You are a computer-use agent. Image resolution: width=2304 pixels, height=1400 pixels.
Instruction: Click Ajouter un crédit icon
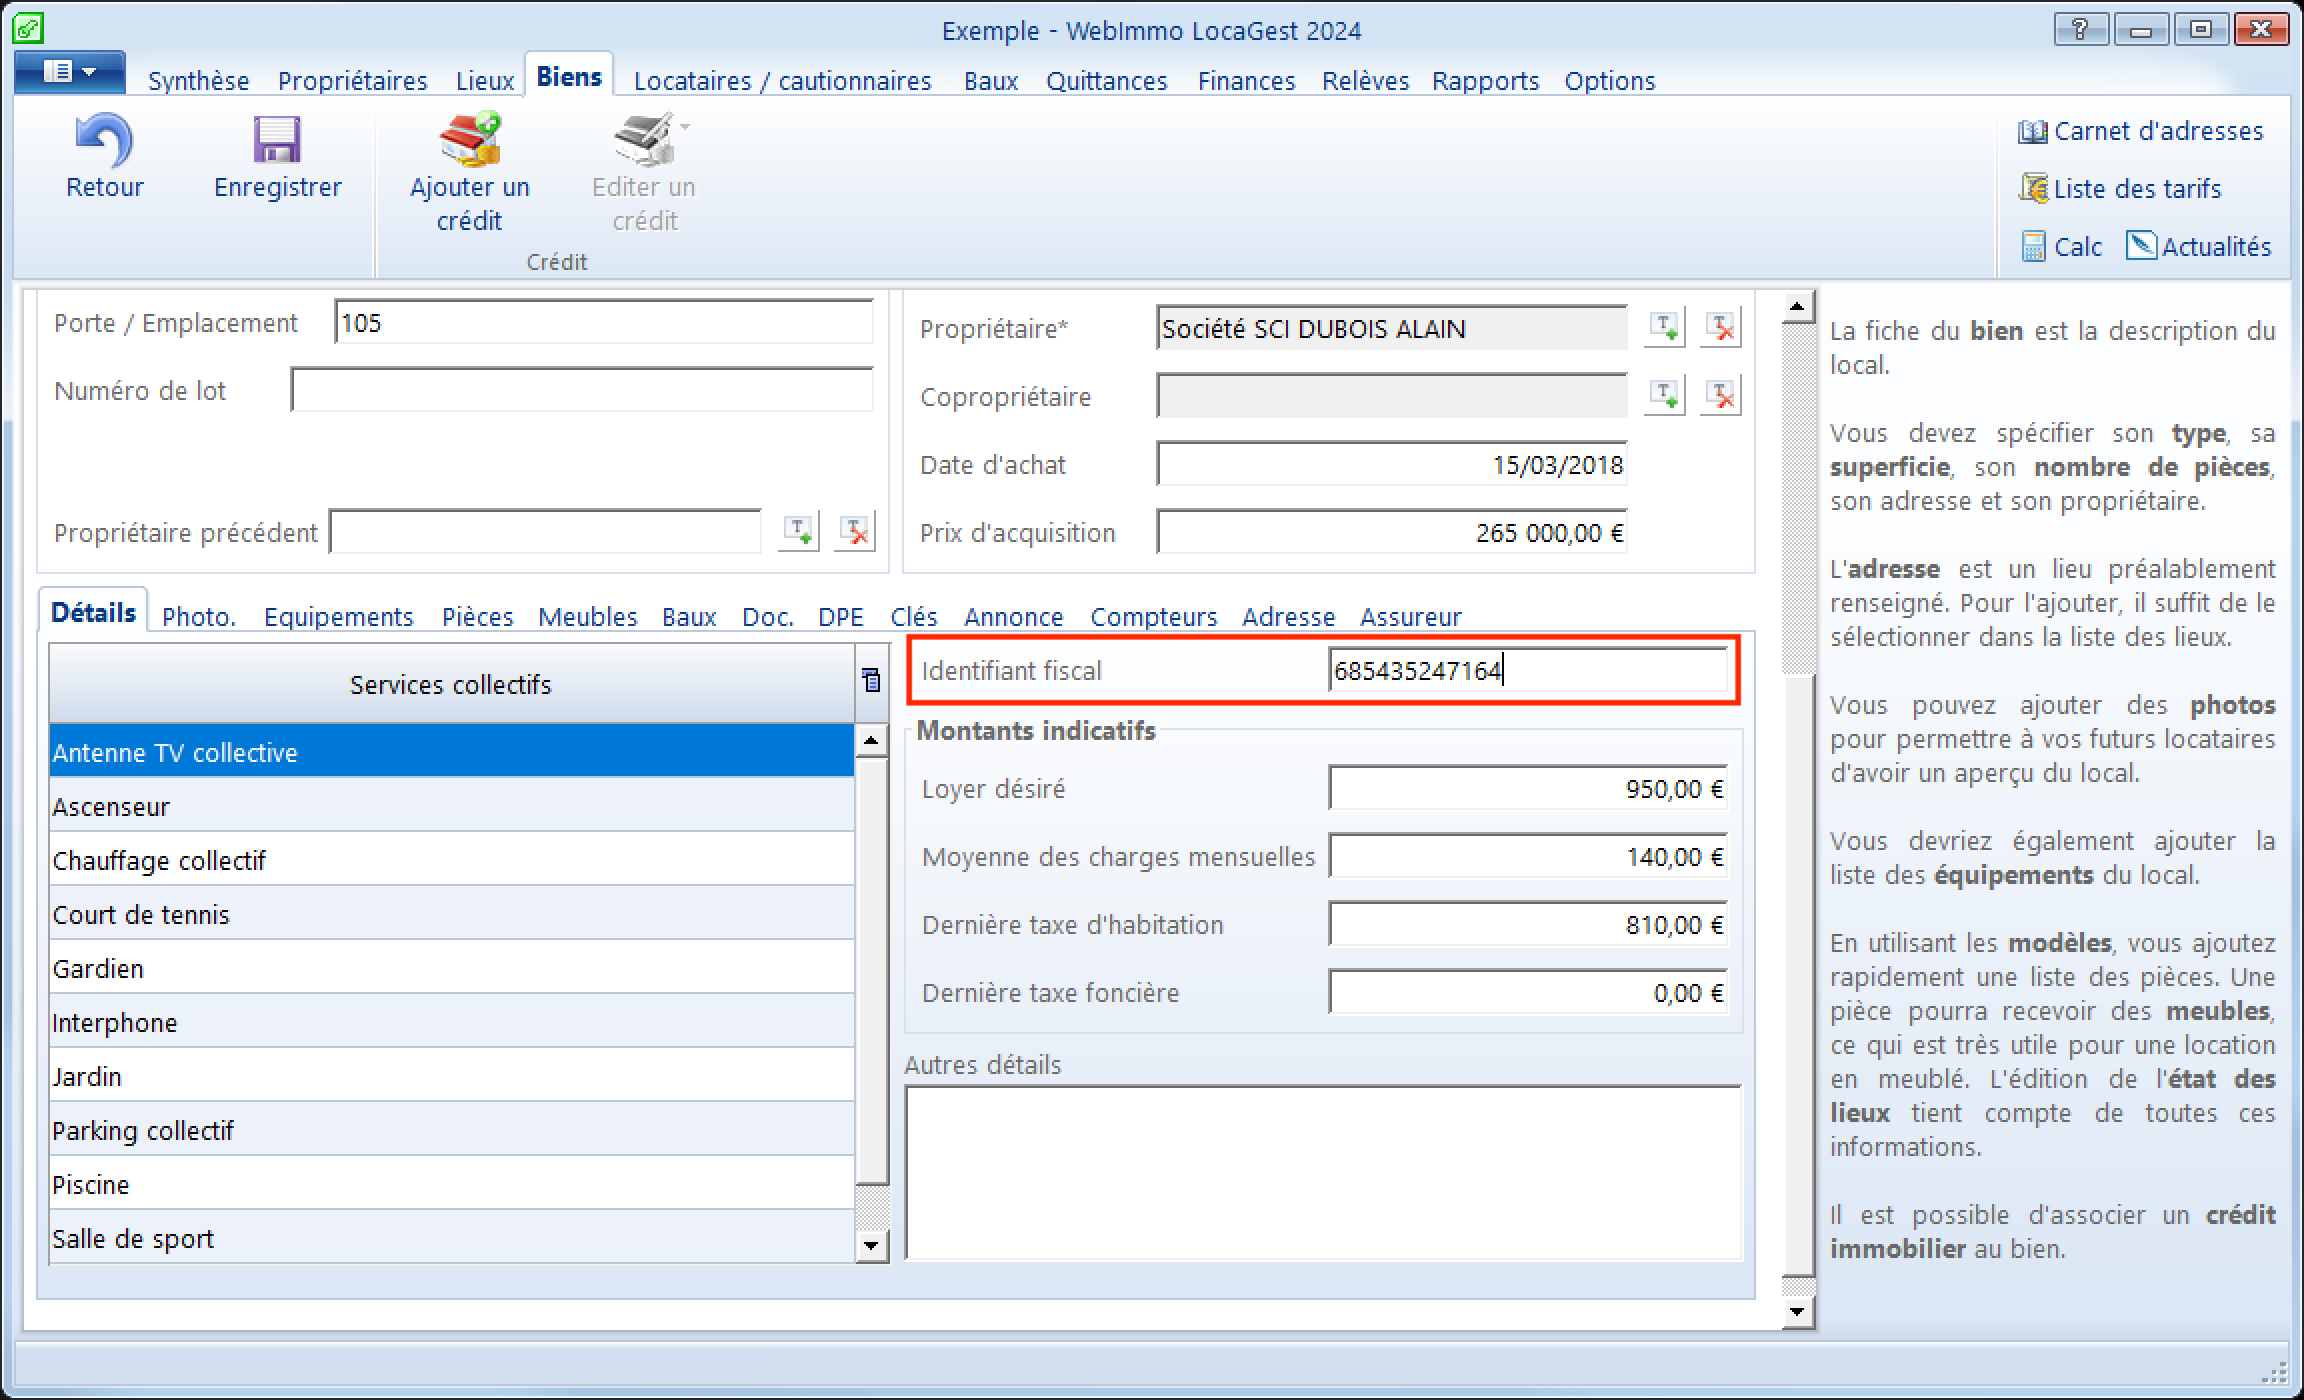[x=470, y=140]
